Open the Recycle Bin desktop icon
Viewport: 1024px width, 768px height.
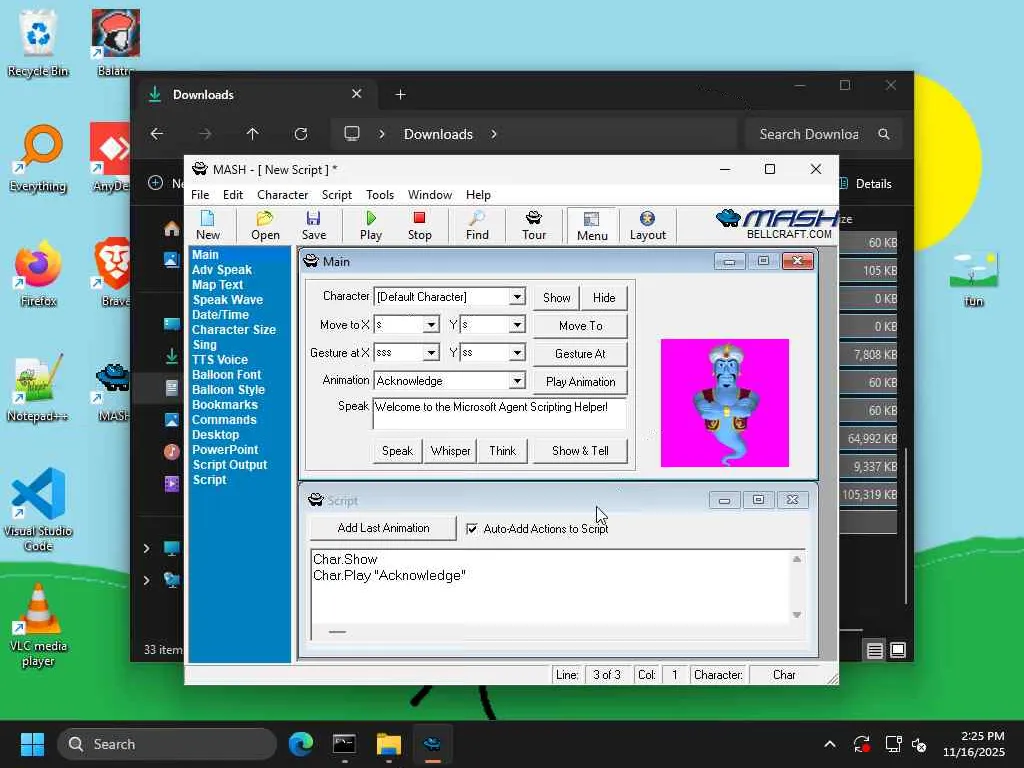pos(39,44)
